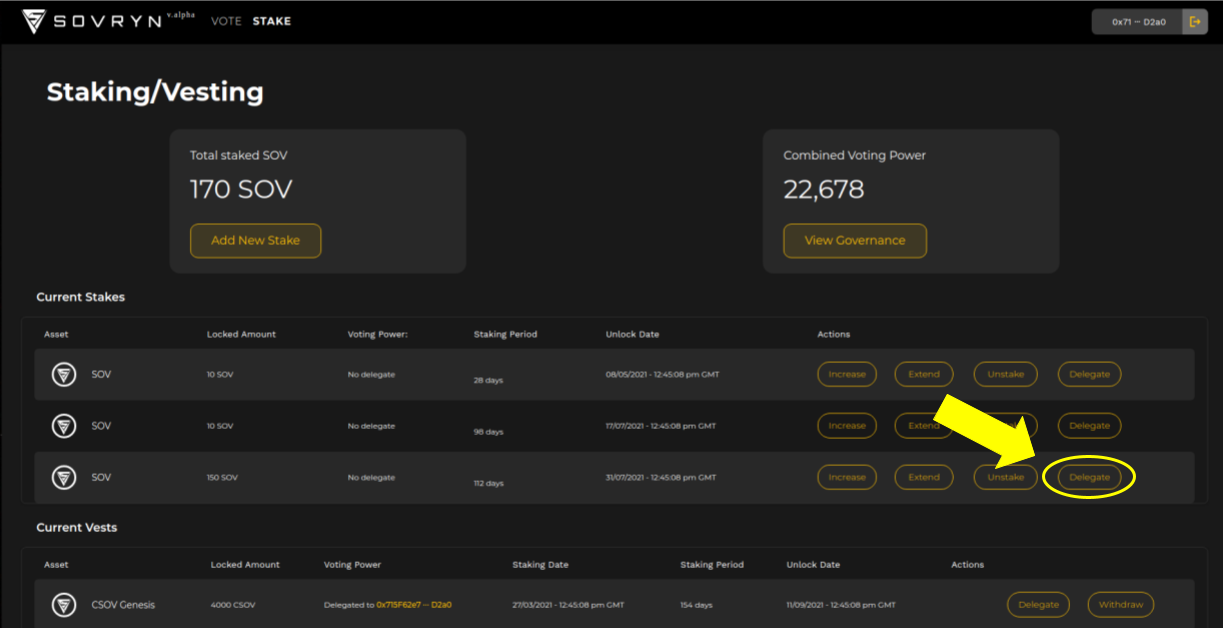Delegate the 98 days SOV stake

pyautogui.click(x=1090, y=426)
